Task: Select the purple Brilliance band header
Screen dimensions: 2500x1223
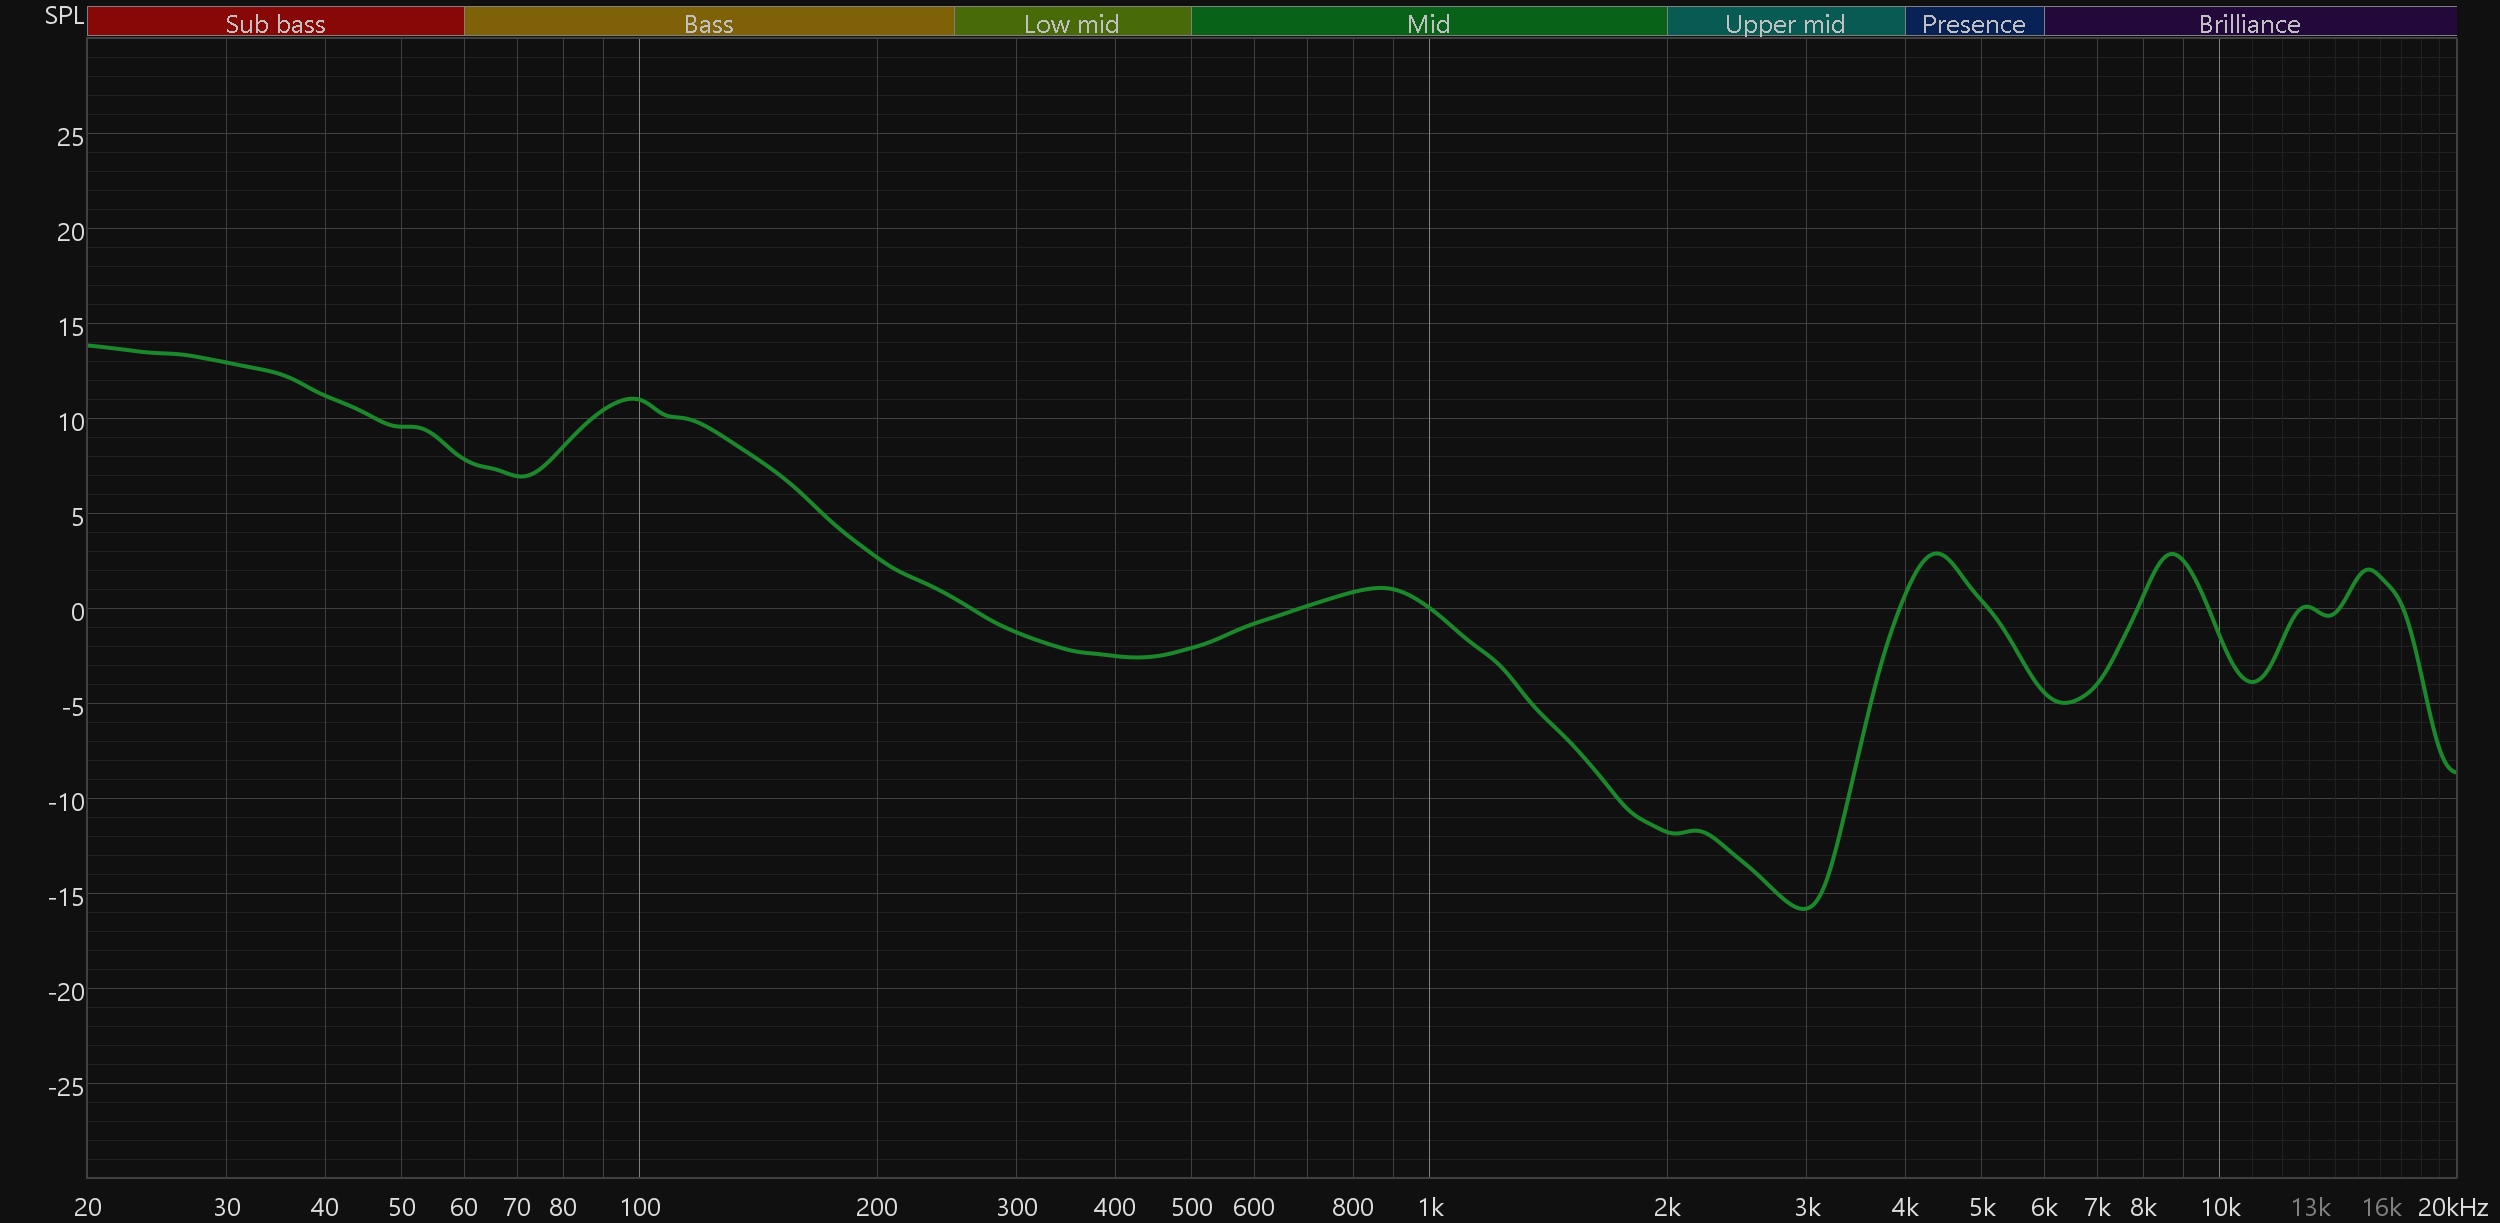Action: coord(2249,23)
